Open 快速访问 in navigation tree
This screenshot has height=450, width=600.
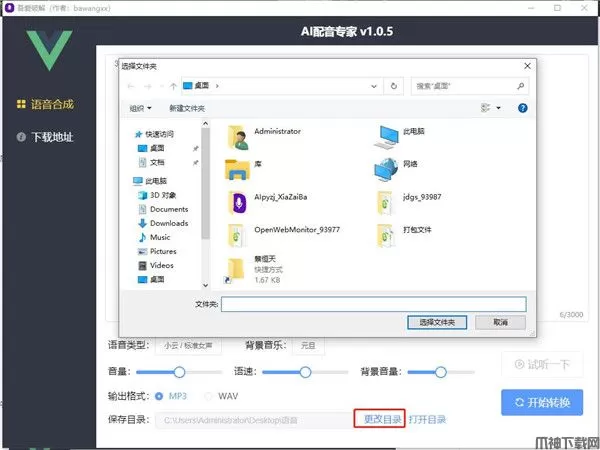point(155,134)
